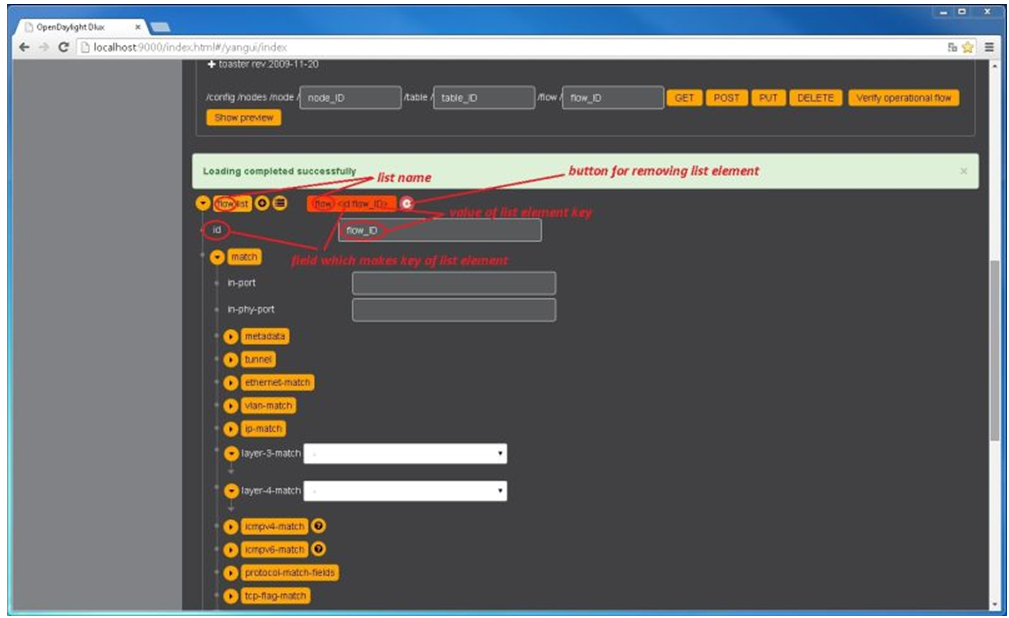Image resolution: width=1009 pixels, height=618 pixels.
Task: Click the vlan-match label
Action: (x=268, y=406)
